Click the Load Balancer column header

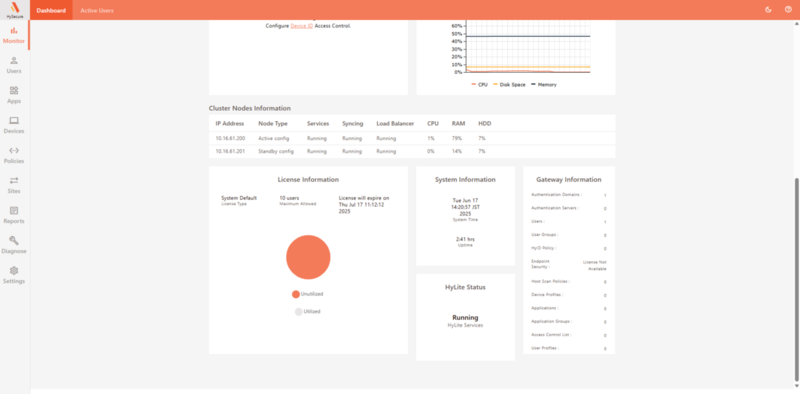coord(395,124)
